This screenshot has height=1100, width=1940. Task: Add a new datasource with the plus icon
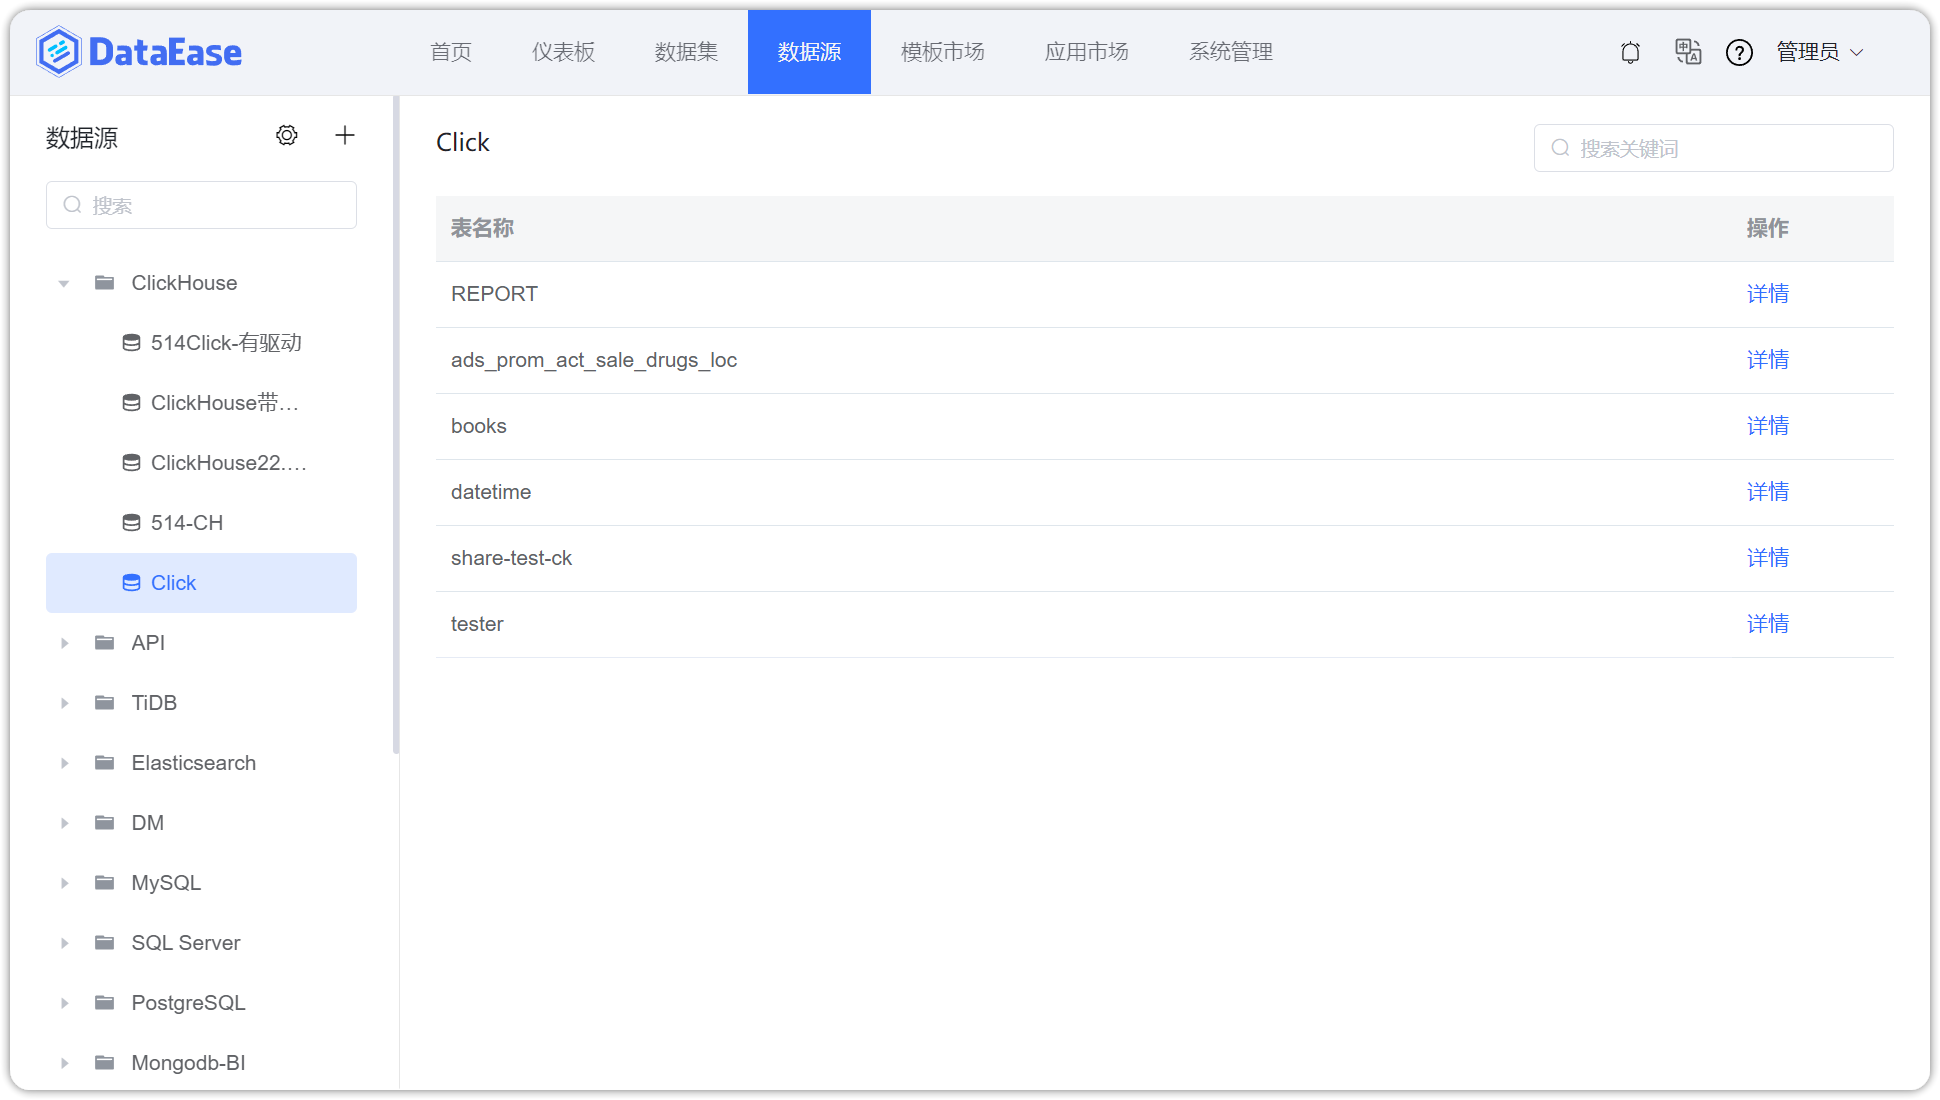(x=344, y=134)
